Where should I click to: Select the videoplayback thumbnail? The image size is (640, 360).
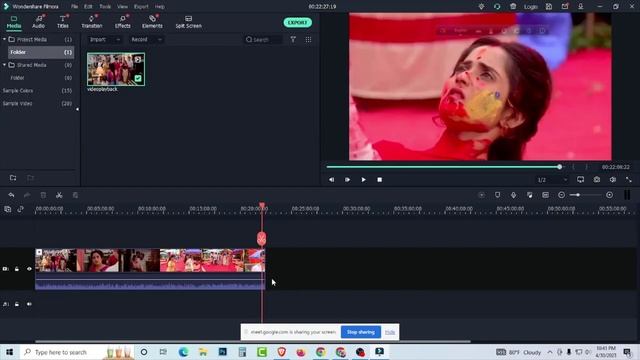[x=116, y=69]
